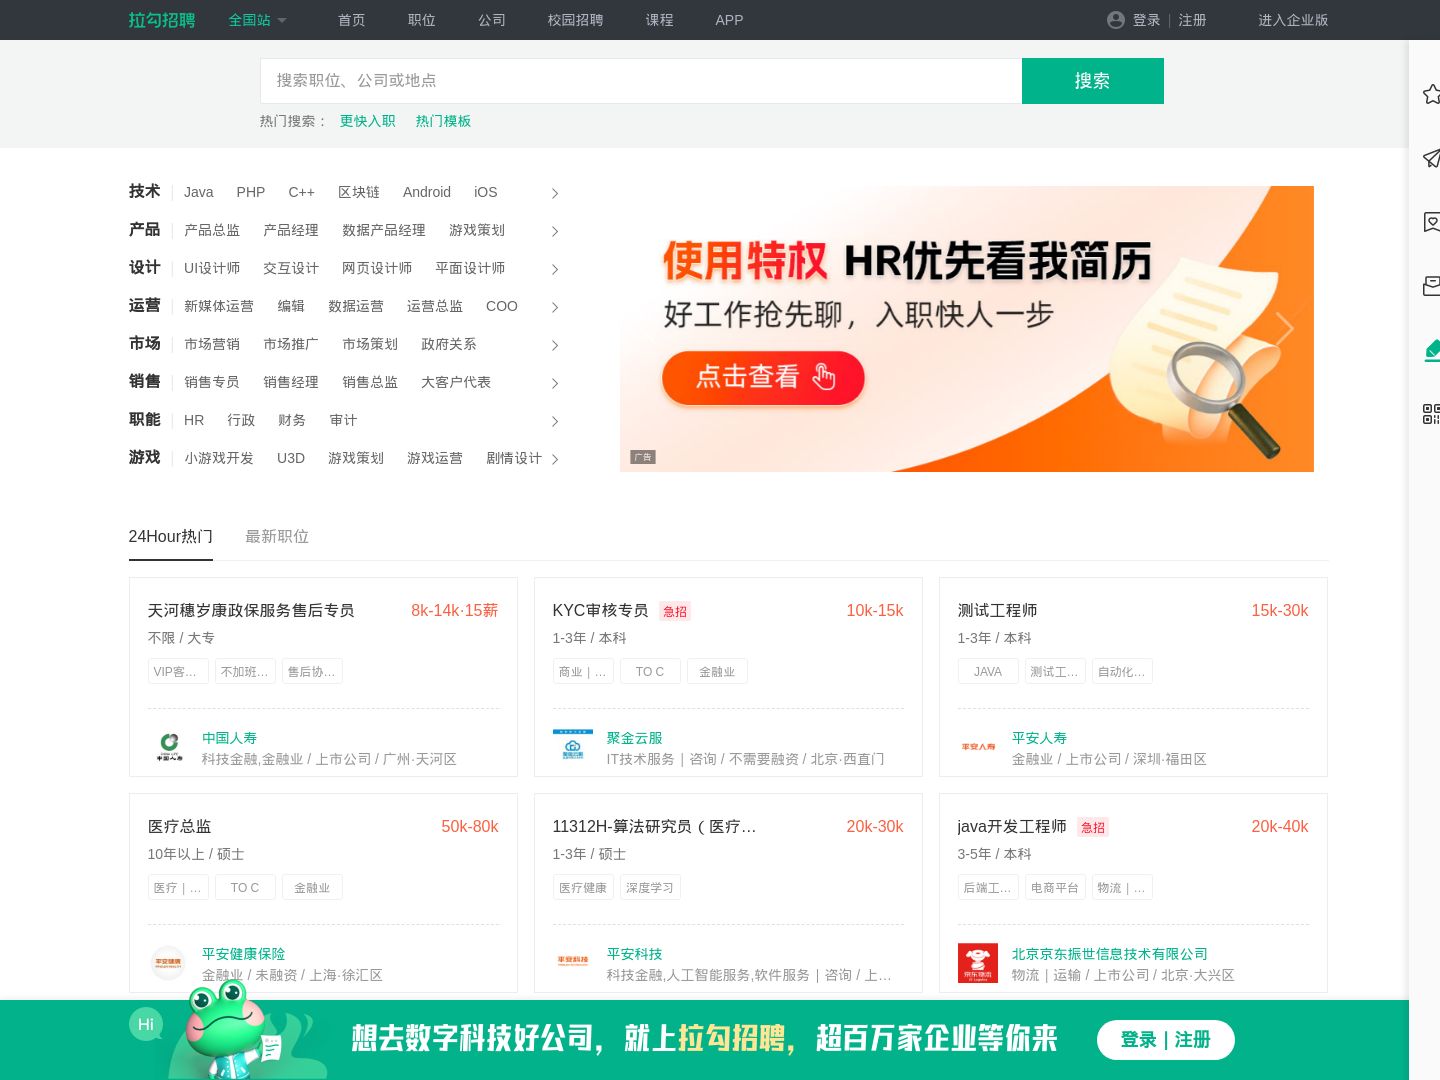Expand the 游戏 category row arrow
The width and height of the screenshot is (1440, 1080).
point(555,459)
